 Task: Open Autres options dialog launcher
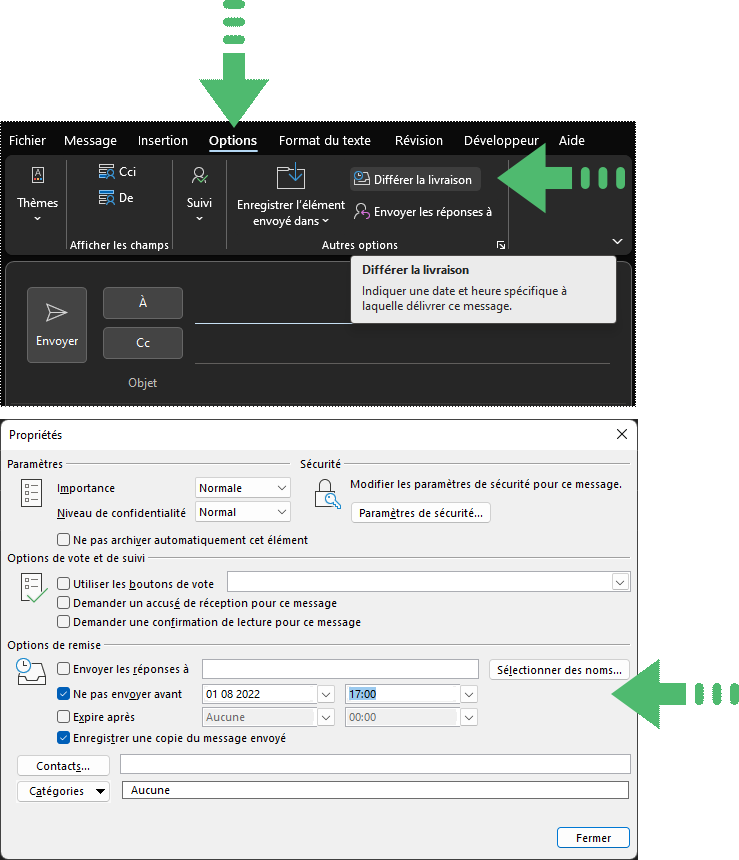501,245
